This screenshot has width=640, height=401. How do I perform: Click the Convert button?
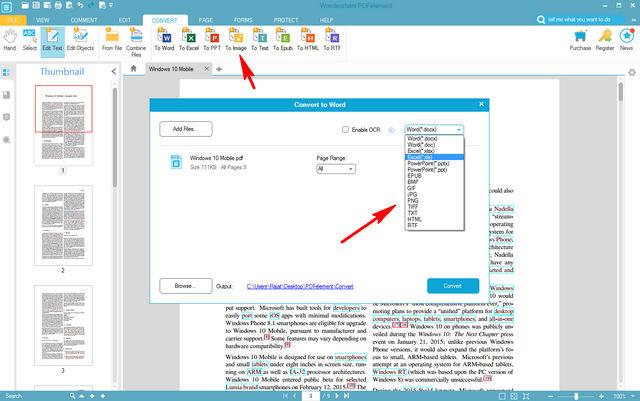(x=453, y=286)
